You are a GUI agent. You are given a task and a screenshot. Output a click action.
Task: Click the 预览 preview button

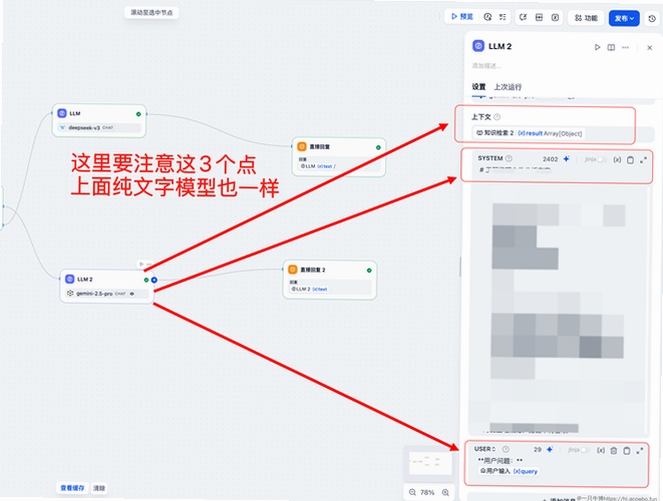tap(462, 17)
